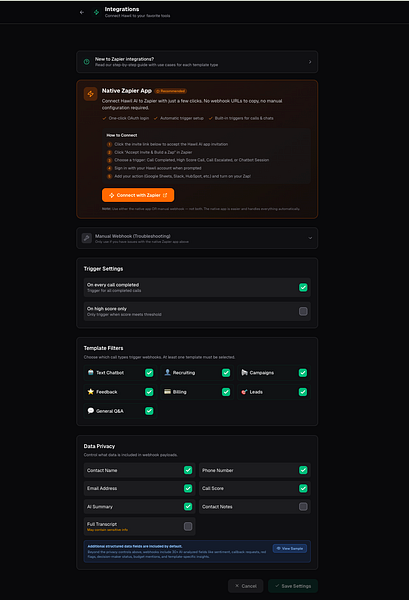Click the Campaigns megaphone icon
Viewport: 409px width, 600px height.
click(244, 372)
